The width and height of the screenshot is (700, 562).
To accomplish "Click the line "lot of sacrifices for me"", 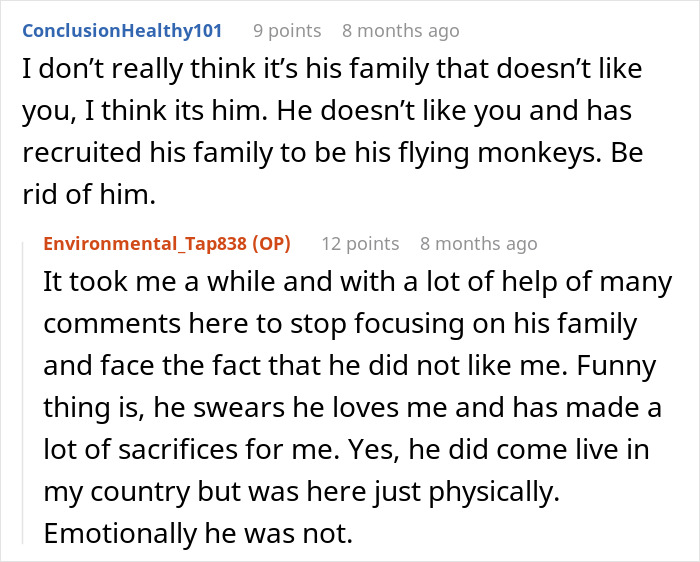I will click(346, 450).
